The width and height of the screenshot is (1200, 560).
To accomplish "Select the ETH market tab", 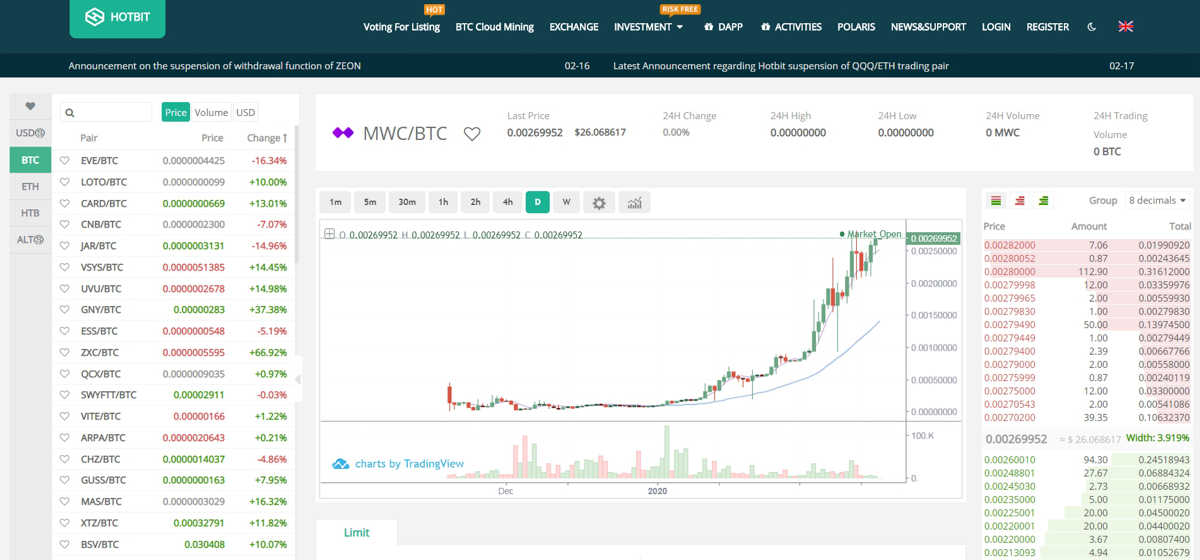I will pos(30,186).
